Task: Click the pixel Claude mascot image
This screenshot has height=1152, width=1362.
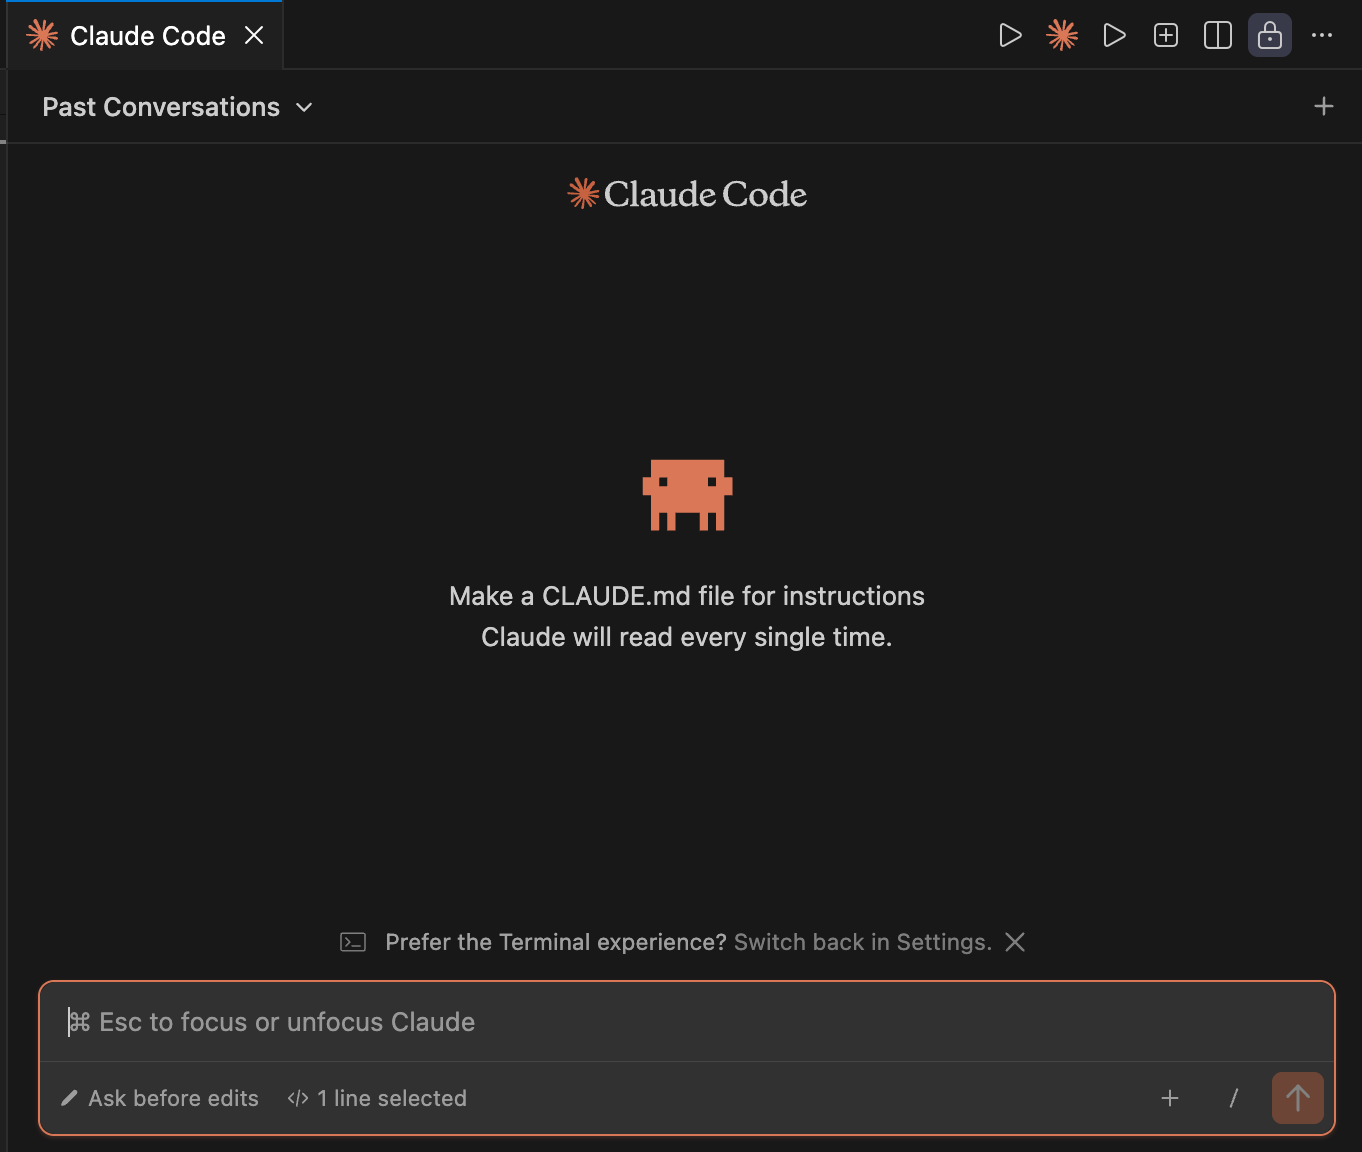Action: point(687,495)
